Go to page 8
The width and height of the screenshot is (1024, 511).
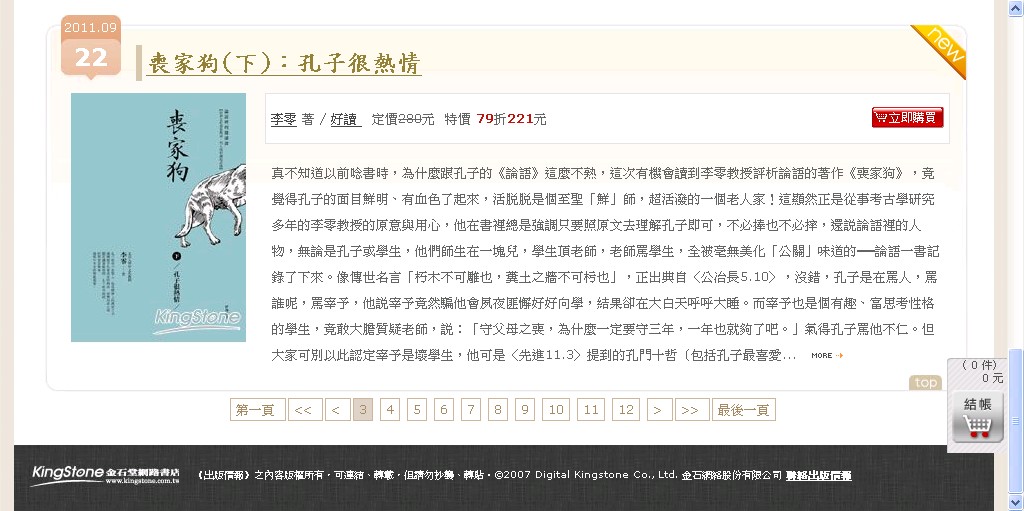[x=498, y=410]
